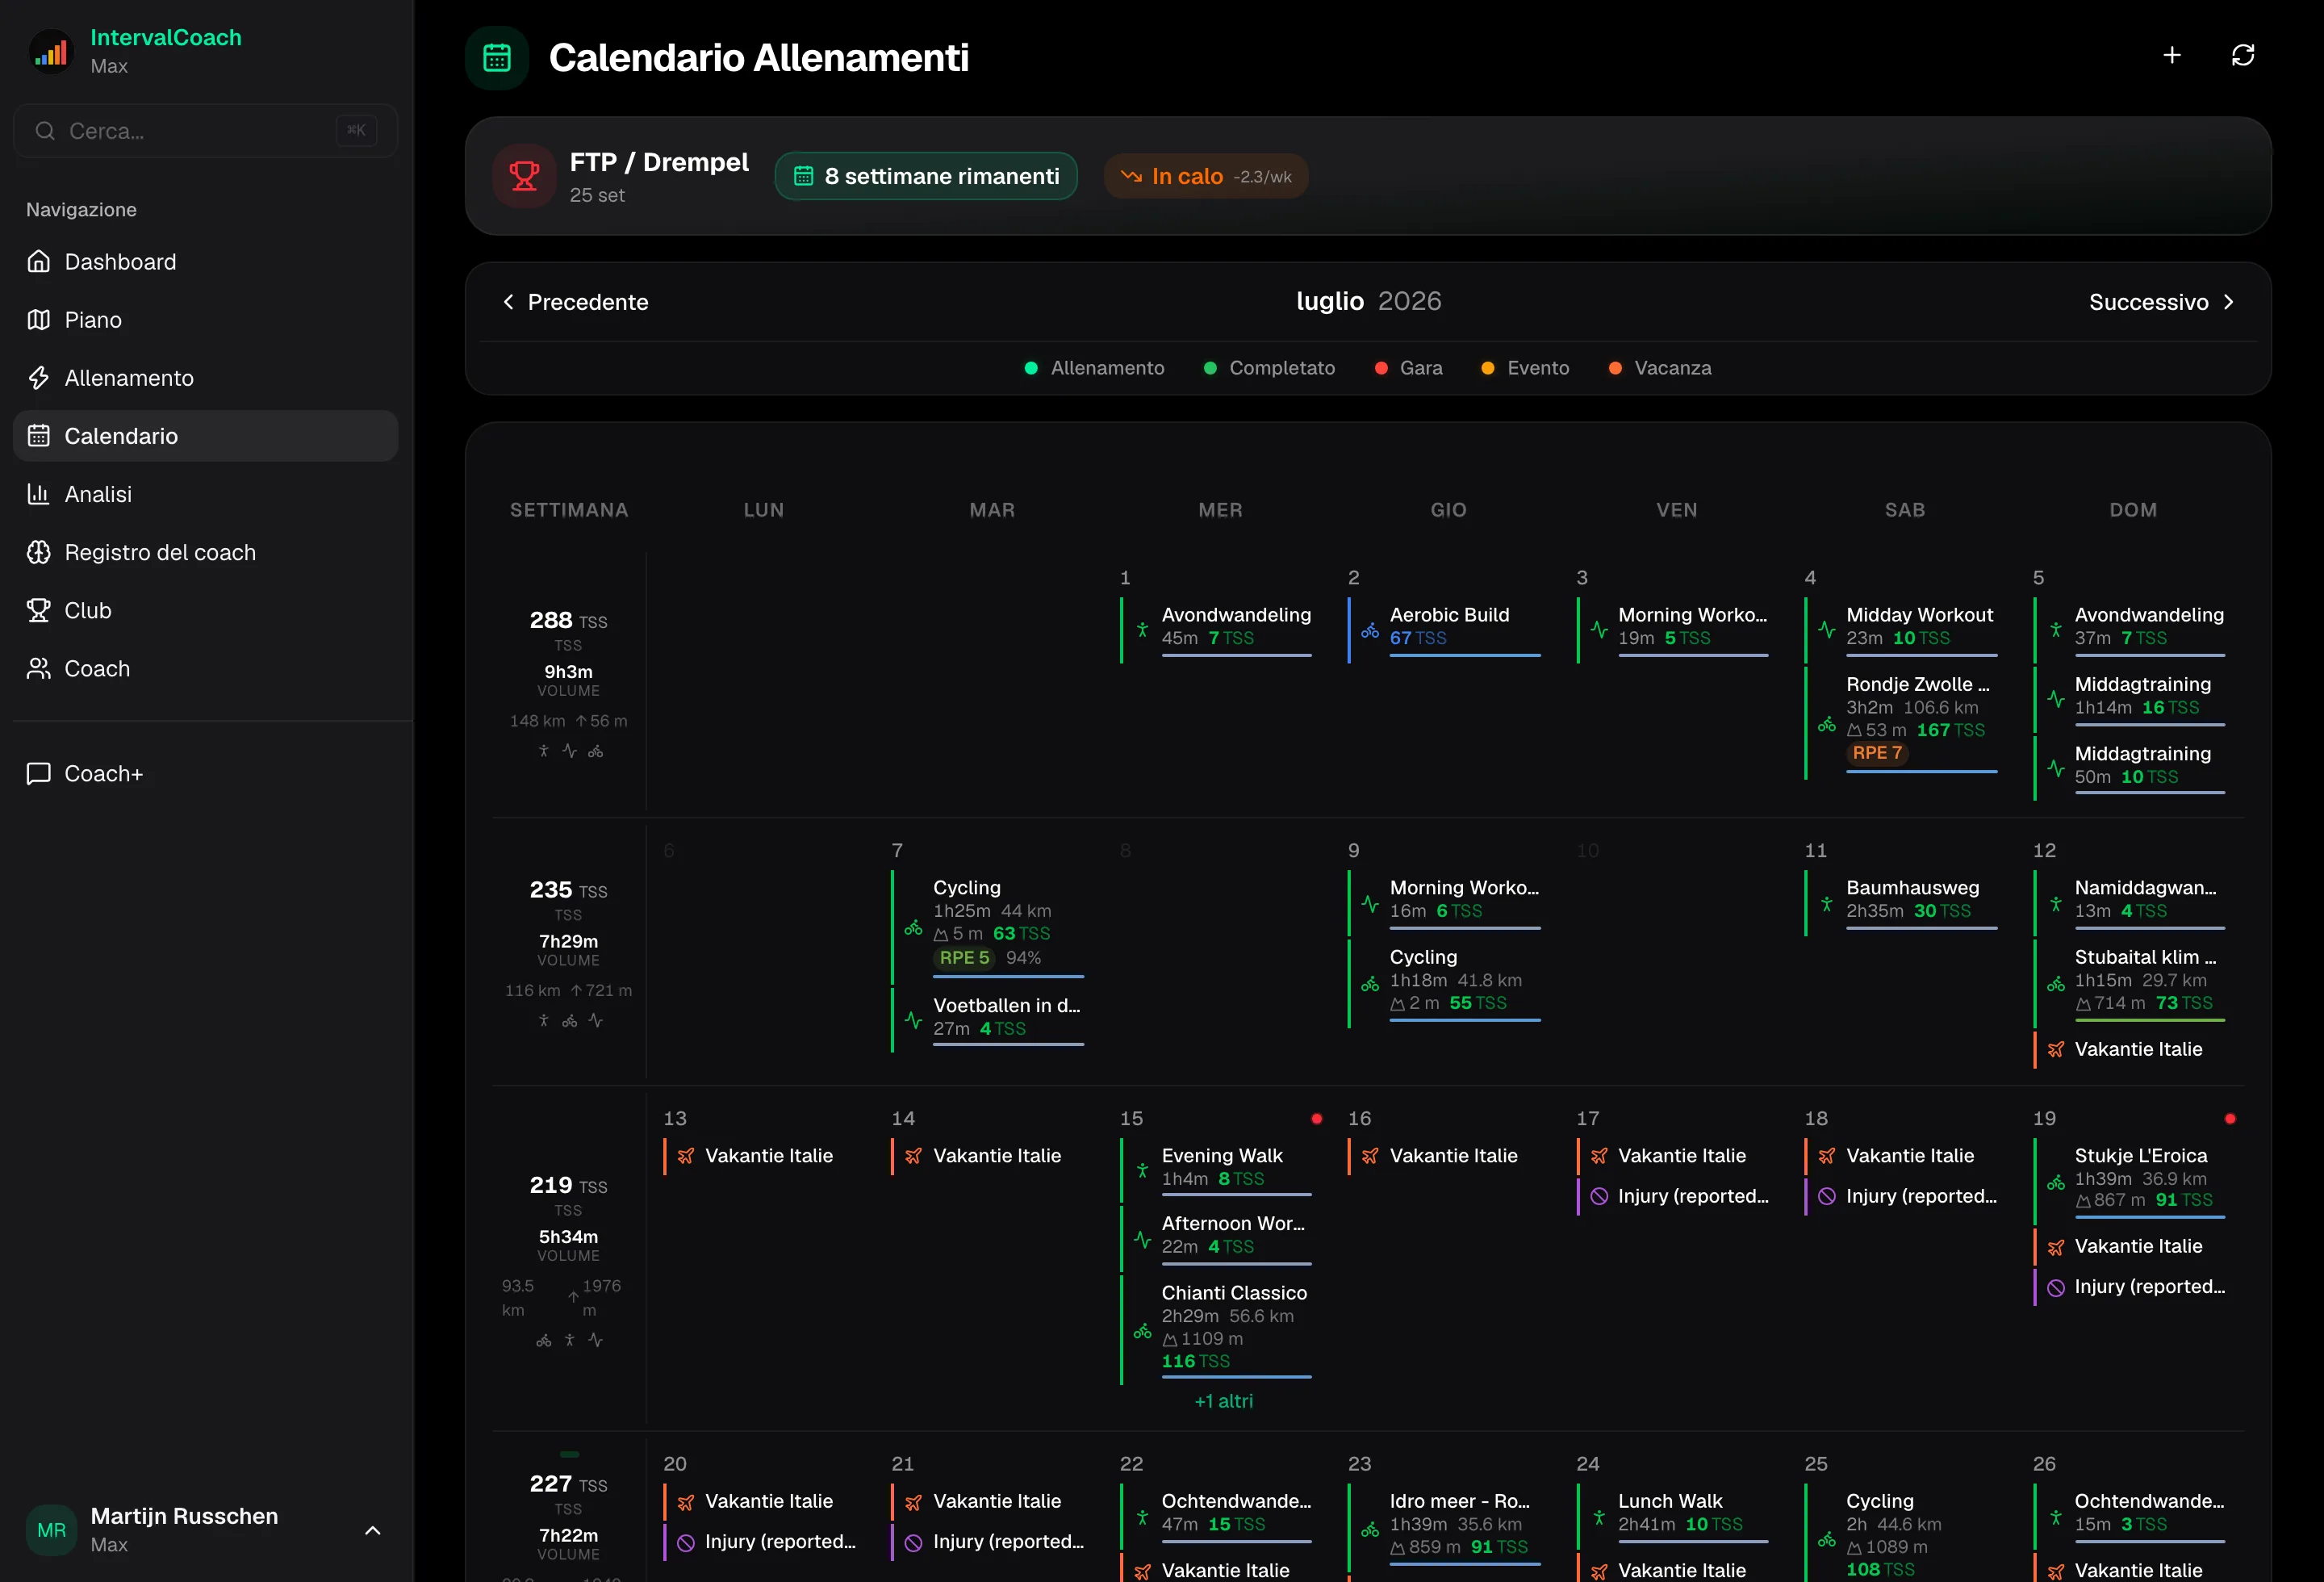Click the 288 TSS week summary
2324x1582 pixels.
pos(568,622)
